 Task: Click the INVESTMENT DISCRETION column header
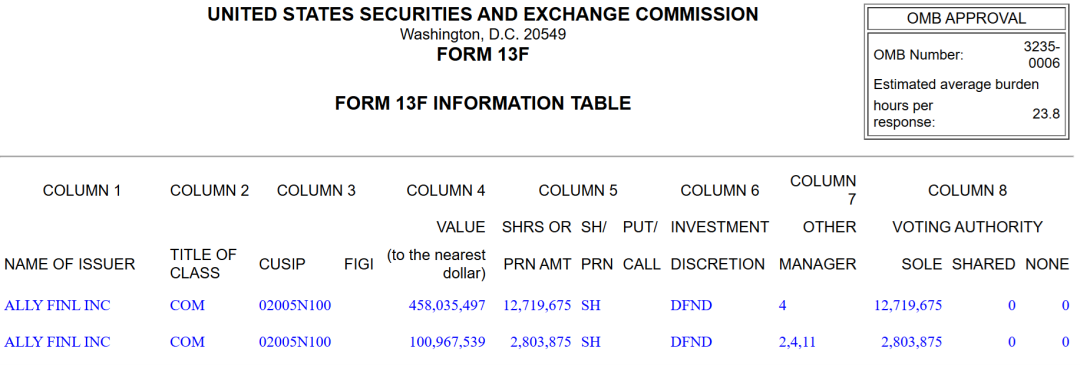coord(720,245)
